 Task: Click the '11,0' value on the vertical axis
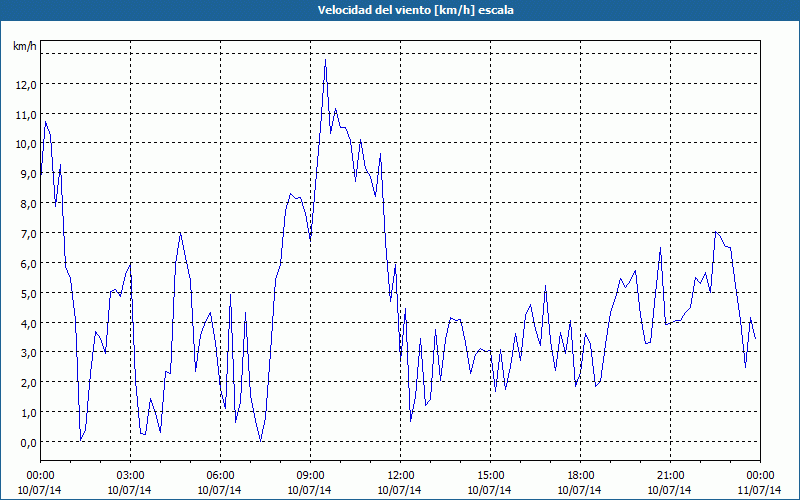coord(26,115)
